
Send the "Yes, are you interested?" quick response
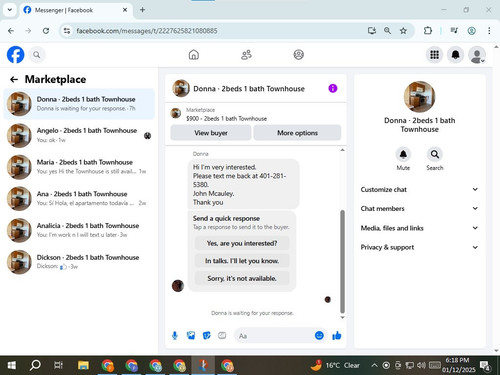(x=242, y=243)
